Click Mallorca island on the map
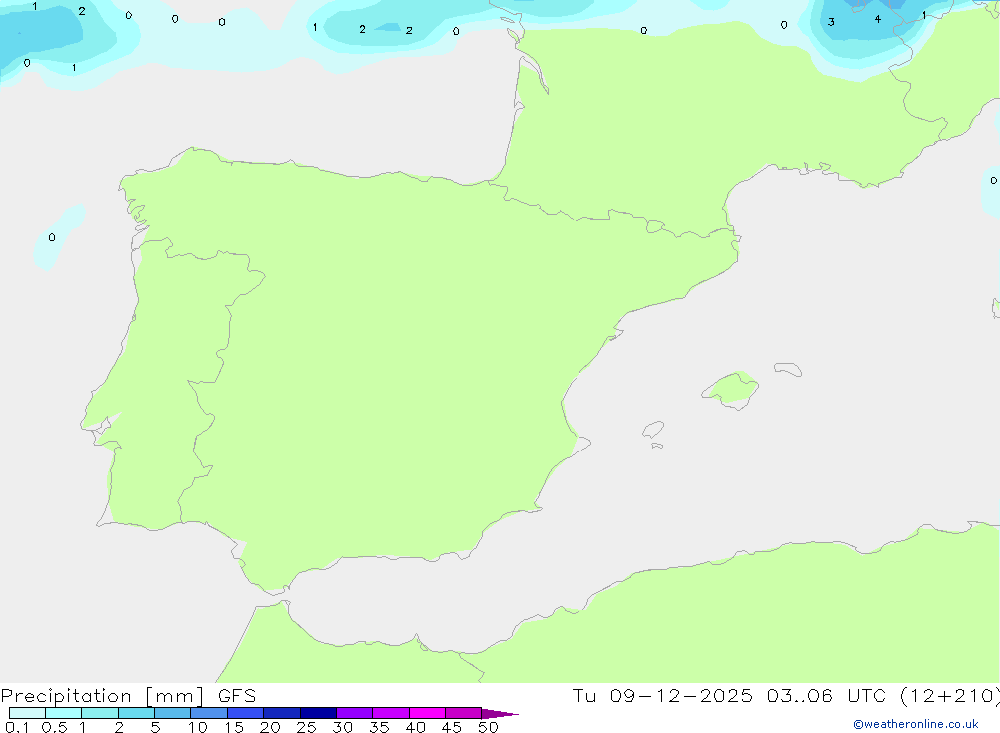Image resolution: width=1000 pixels, height=733 pixels. coord(731,388)
